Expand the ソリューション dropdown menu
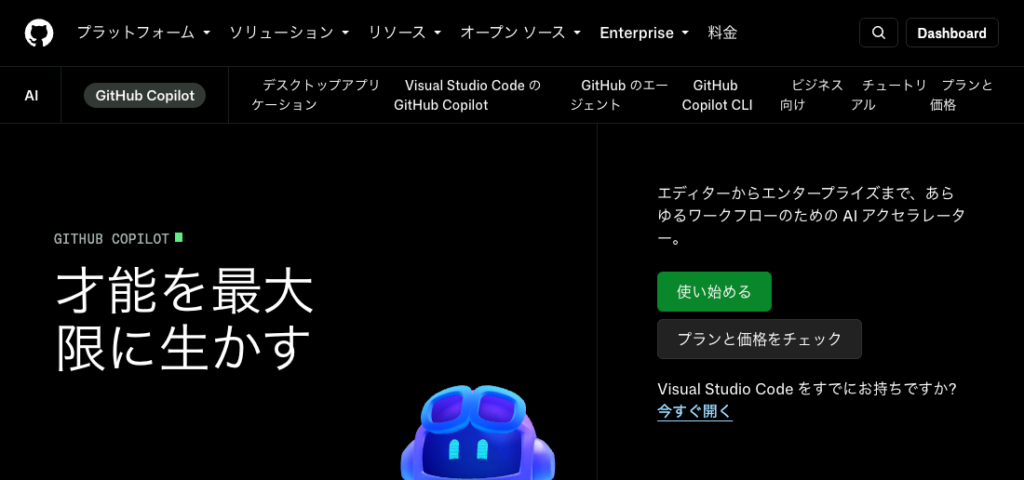Viewport: 1024px width, 480px height. 289,33
